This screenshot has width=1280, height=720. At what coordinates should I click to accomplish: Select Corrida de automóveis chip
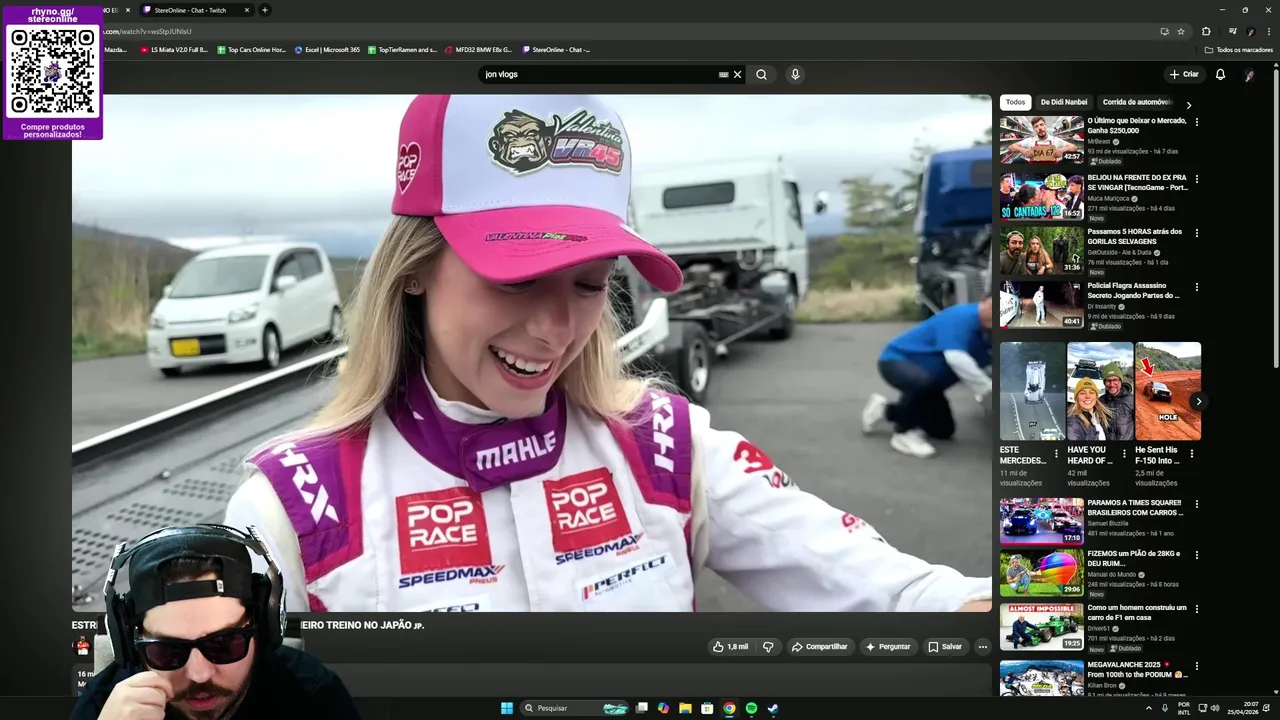(x=1137, y=102)
